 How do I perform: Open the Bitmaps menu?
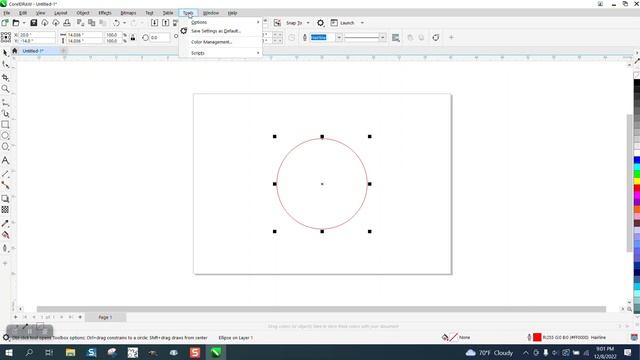tap(128, 13)
